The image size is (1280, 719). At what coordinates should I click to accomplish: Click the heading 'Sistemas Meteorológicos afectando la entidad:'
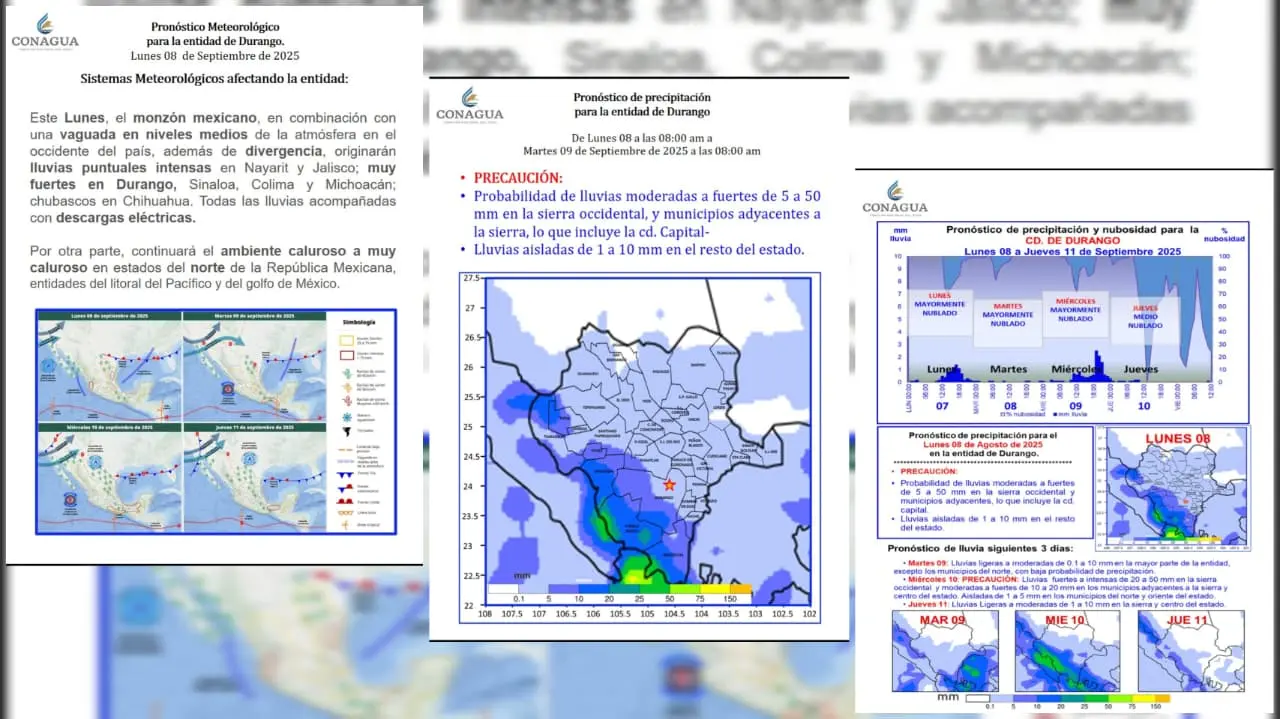[215, 79]
